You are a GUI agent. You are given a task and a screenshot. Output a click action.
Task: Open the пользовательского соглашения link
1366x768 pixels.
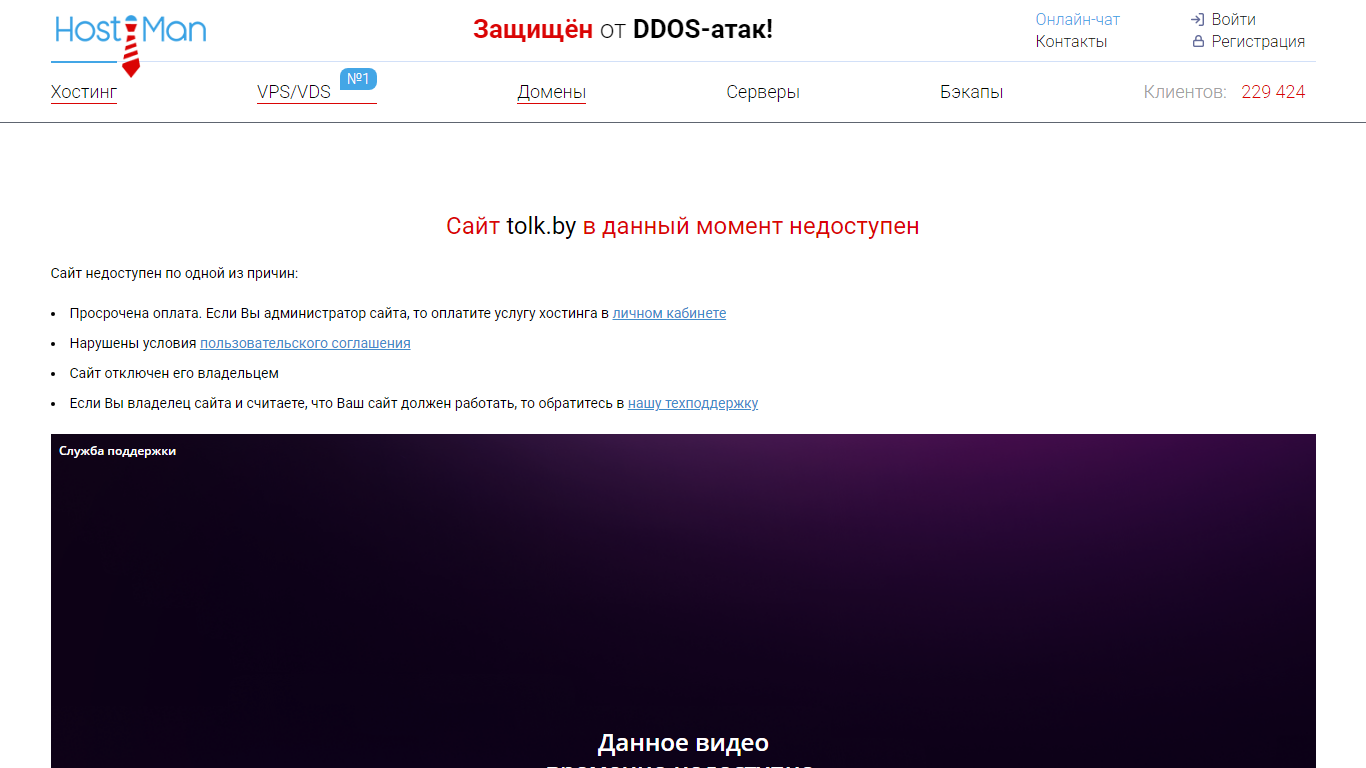305,343
